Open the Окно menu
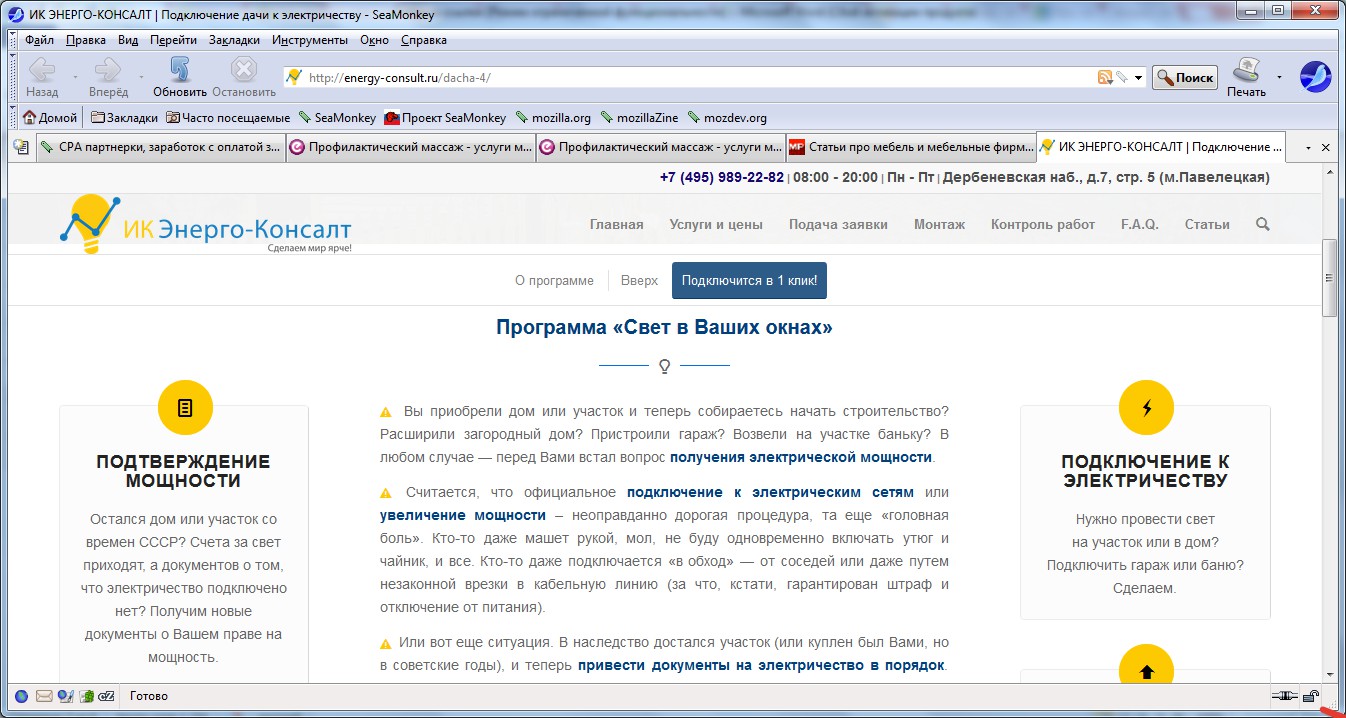The height and width of the screenshot is (718, 1346). pyautogui.click(x=374, y=40)
